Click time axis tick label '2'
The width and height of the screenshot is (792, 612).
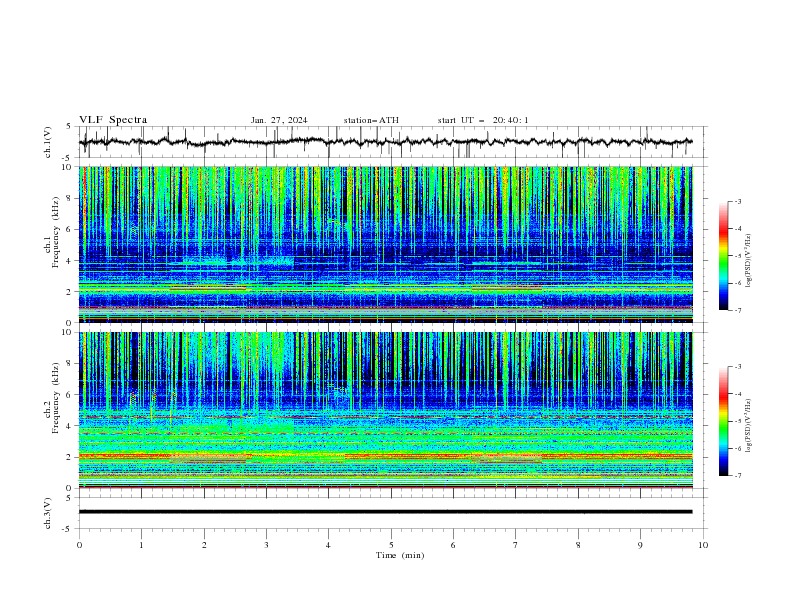coord(204,545)
